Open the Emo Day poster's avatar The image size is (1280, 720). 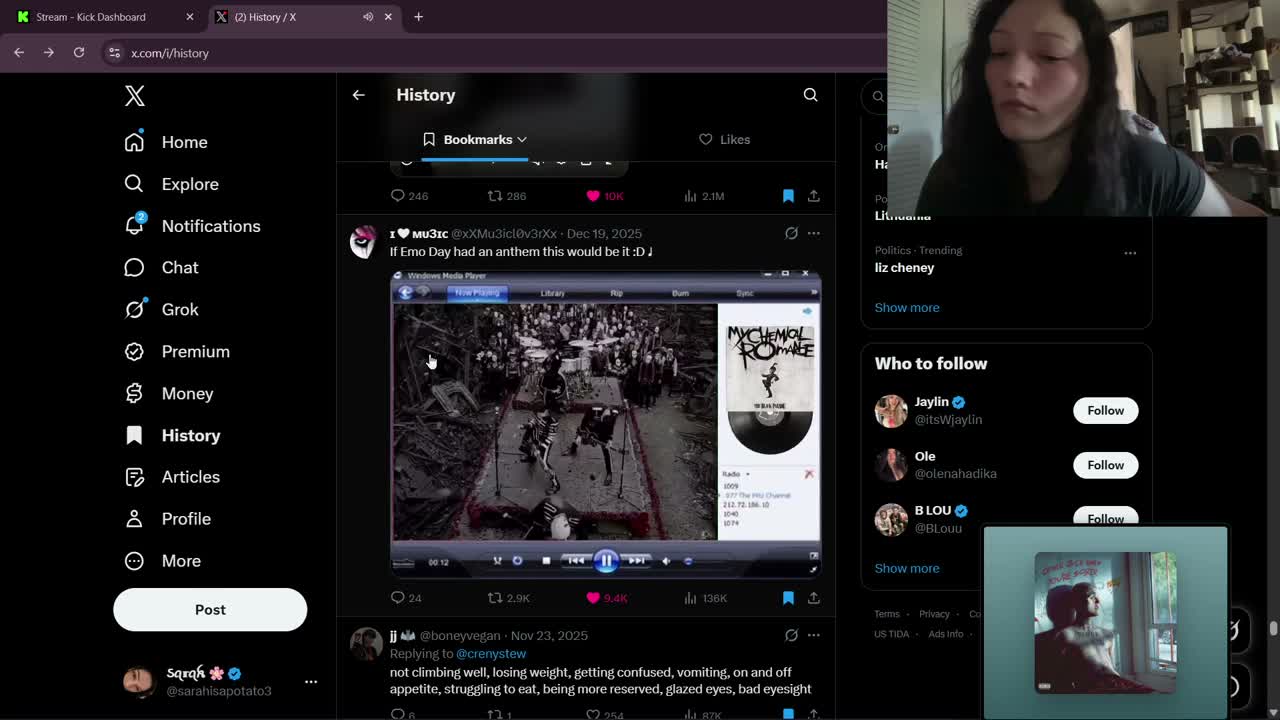pyautogui.click(x=364, y=242)
